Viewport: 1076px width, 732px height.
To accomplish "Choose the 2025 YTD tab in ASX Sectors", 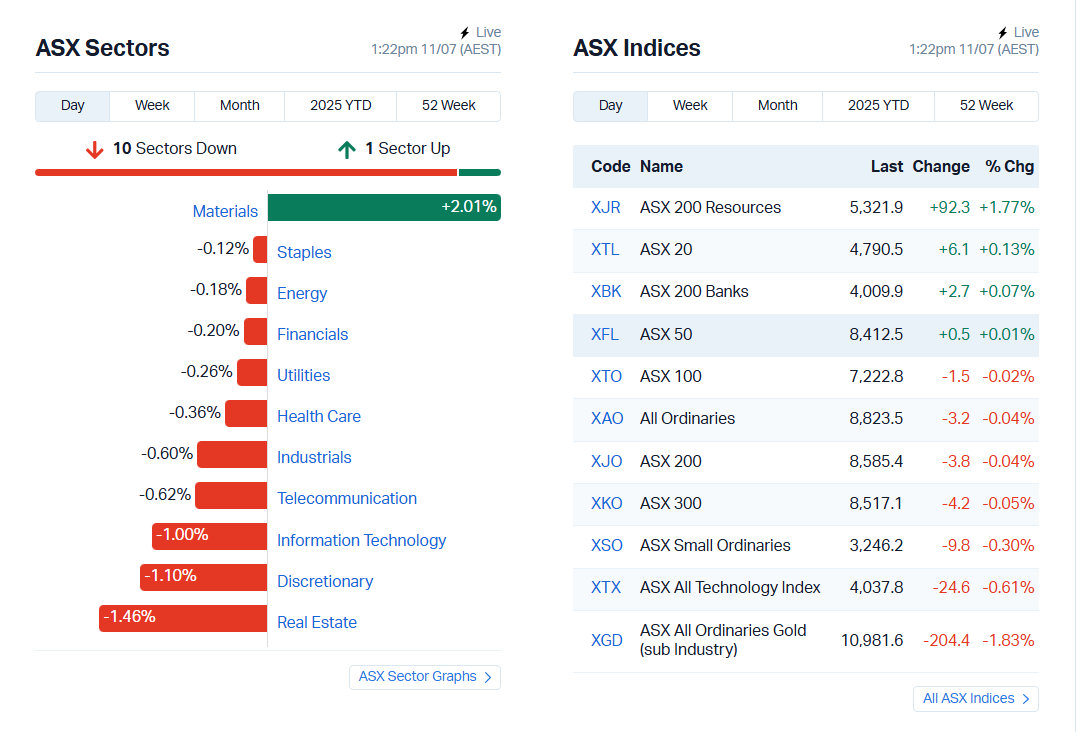I will pos(340,106).
